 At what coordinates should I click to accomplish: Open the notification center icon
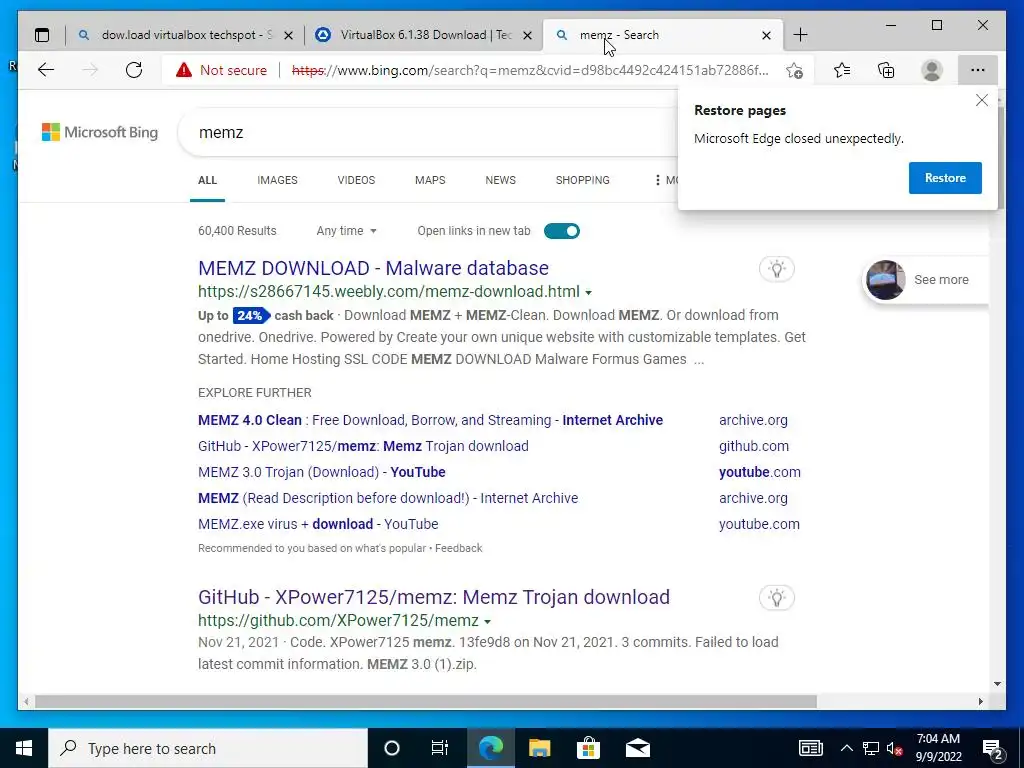(x=992, y=749)
